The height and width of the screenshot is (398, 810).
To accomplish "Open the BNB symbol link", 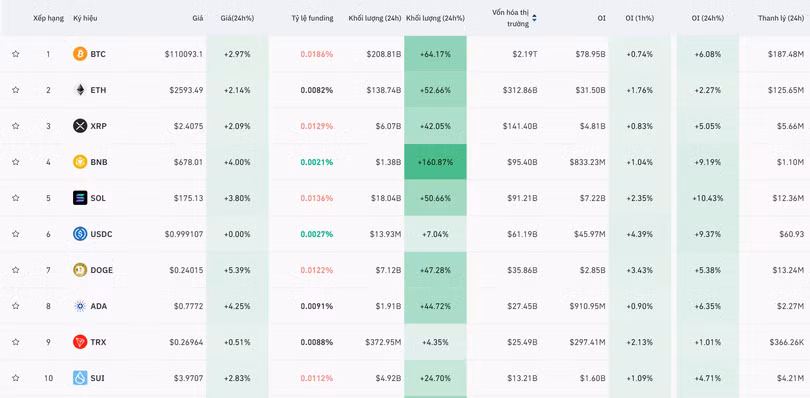I will click(x=99, y=162).
